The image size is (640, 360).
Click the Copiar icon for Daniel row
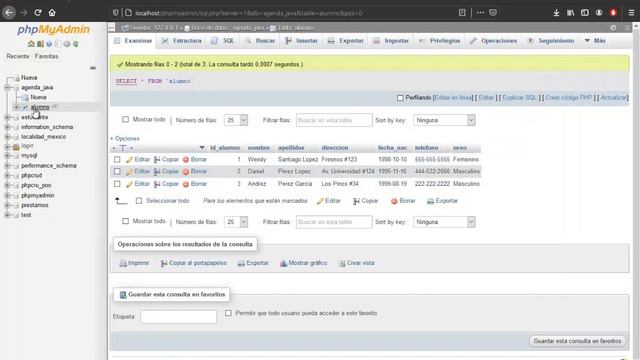point(157,171)
